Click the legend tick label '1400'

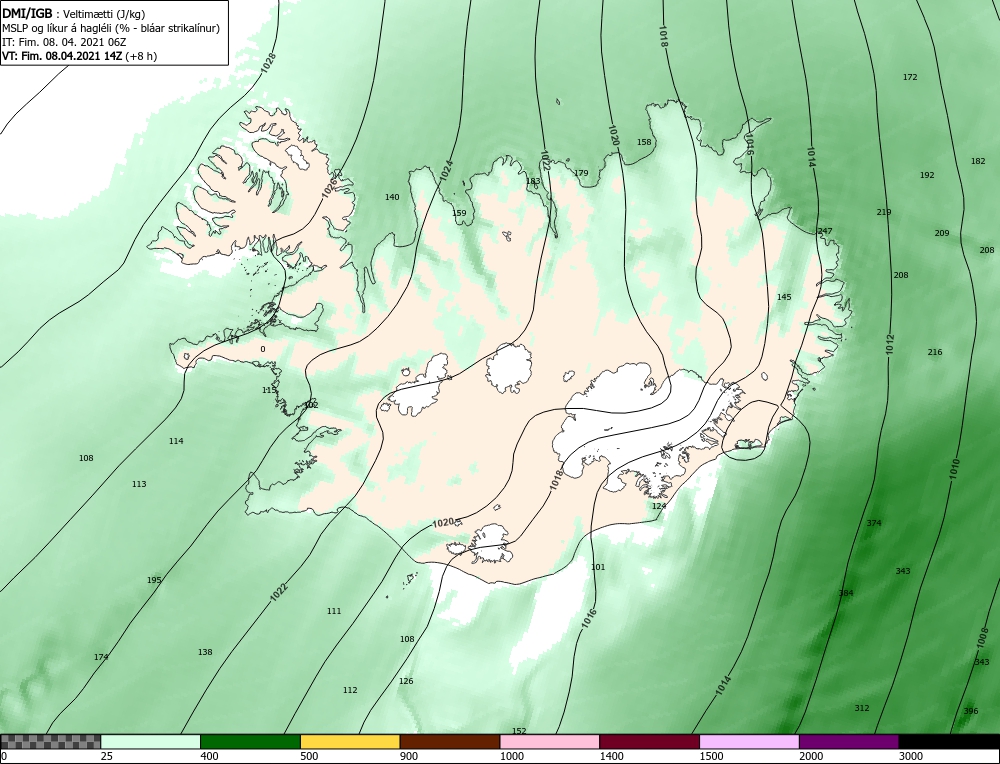pos(612,756)
